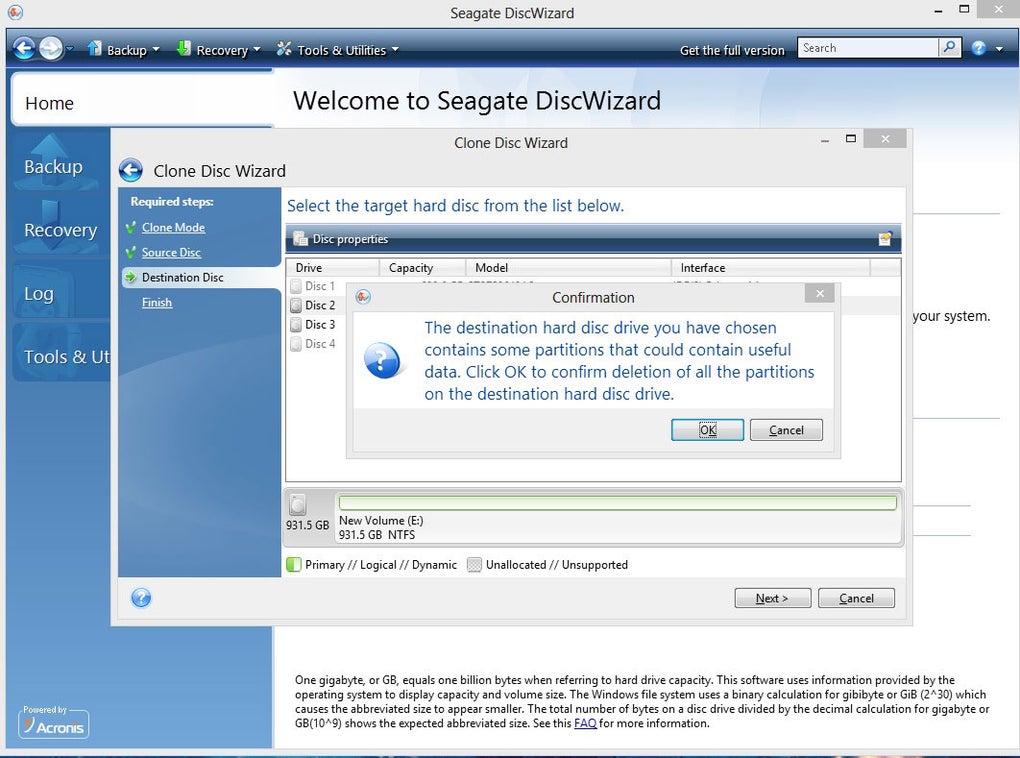
Task: Check the Disc 2 checkbox
Action: click(x=295, y=305)
